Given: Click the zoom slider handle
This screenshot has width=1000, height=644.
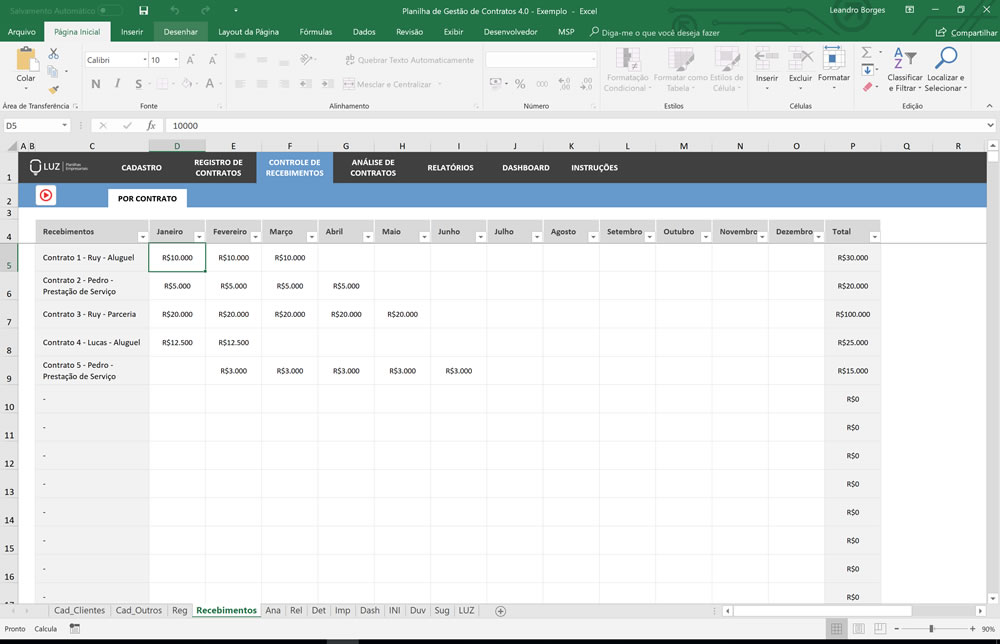Looking at the screenshot, I should point(931,629).
